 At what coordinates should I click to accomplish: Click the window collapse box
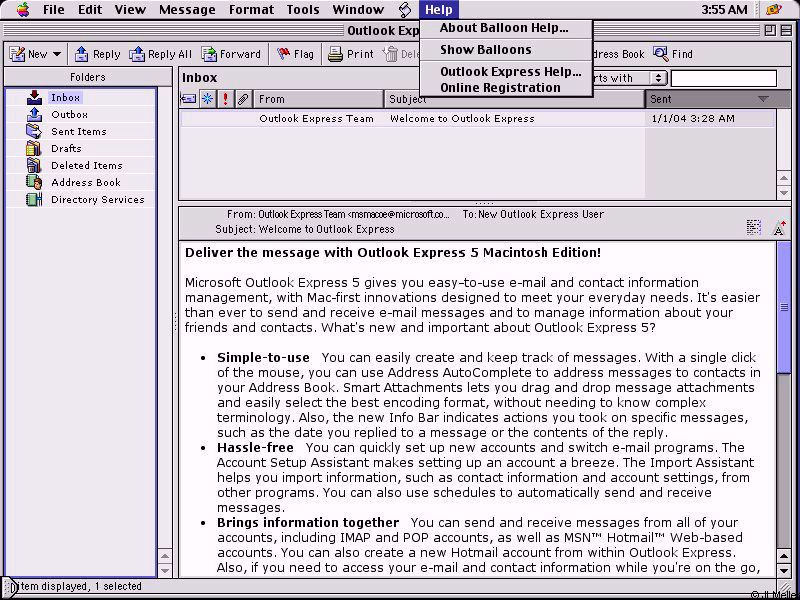(x=786, y=31)
